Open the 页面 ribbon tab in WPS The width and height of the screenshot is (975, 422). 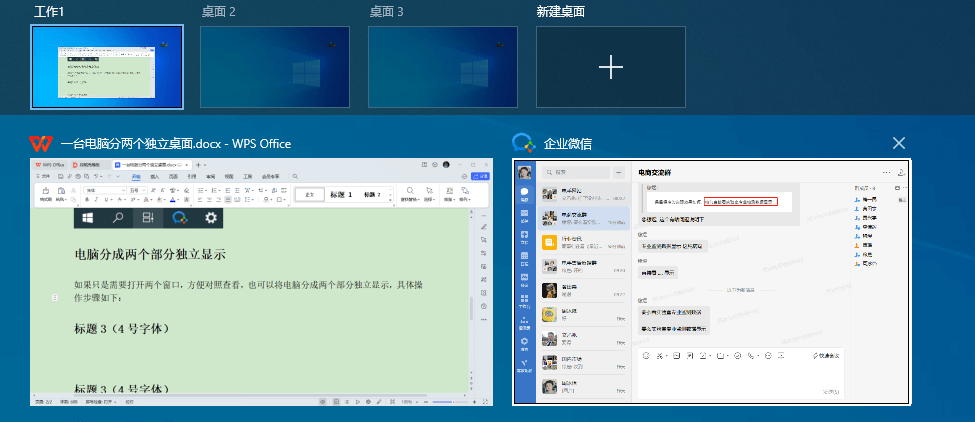173,177
